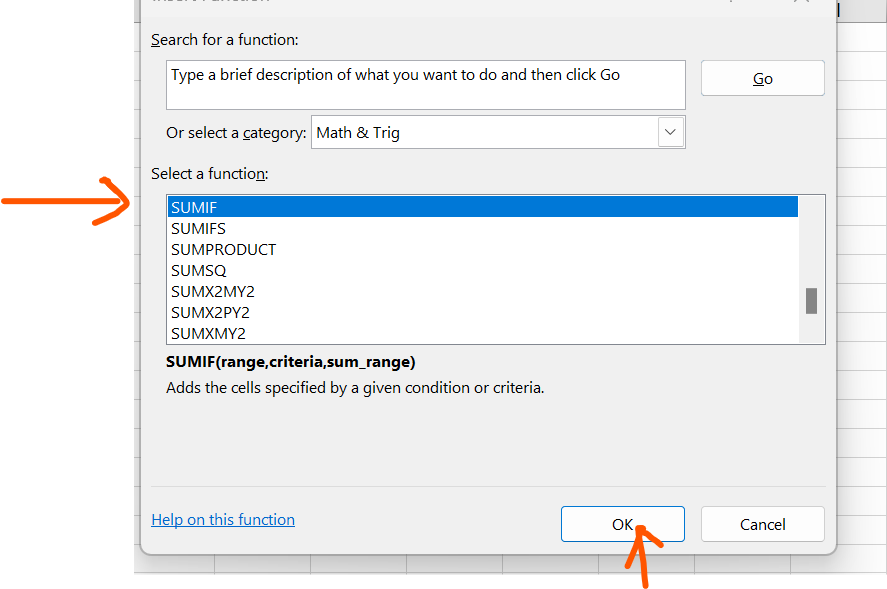887x589 pixels.
Task: Click the Go button
Action: (763, 78)
